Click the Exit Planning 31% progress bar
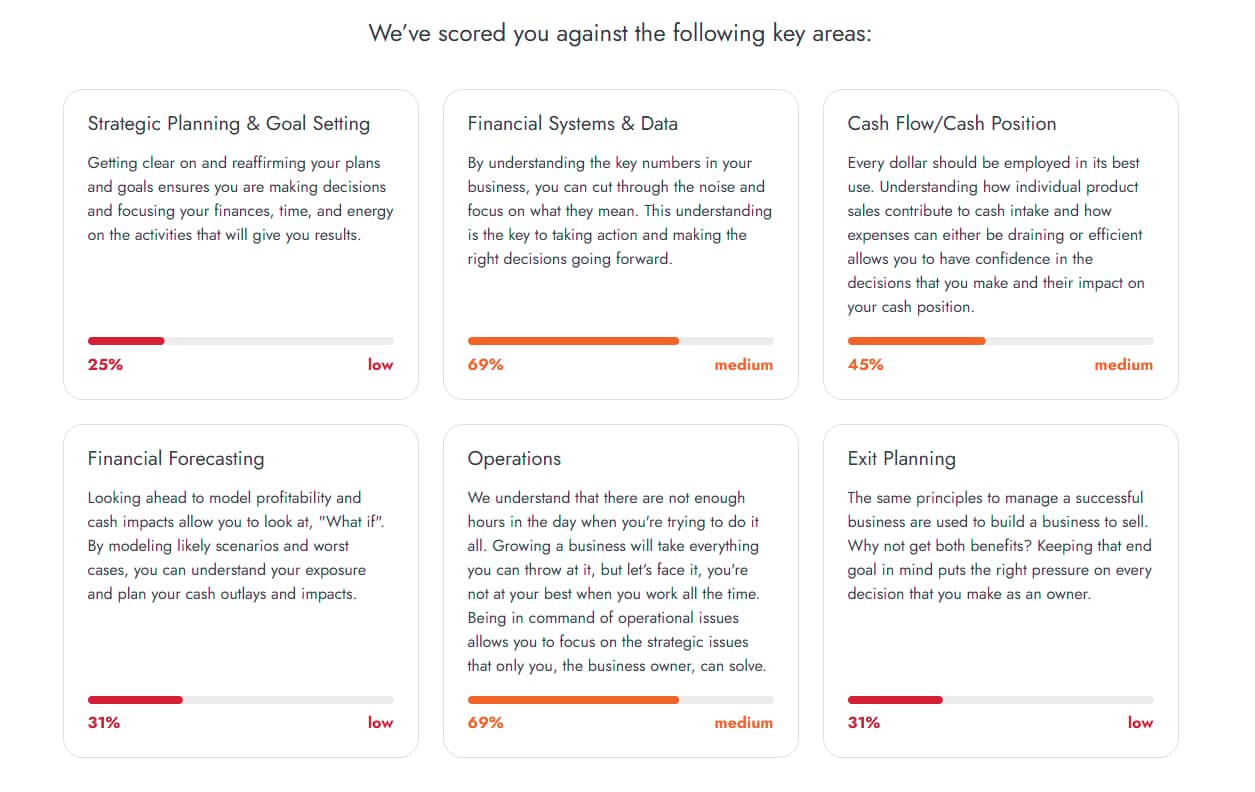This screenshot has height=792, width=1255. 1001,699
